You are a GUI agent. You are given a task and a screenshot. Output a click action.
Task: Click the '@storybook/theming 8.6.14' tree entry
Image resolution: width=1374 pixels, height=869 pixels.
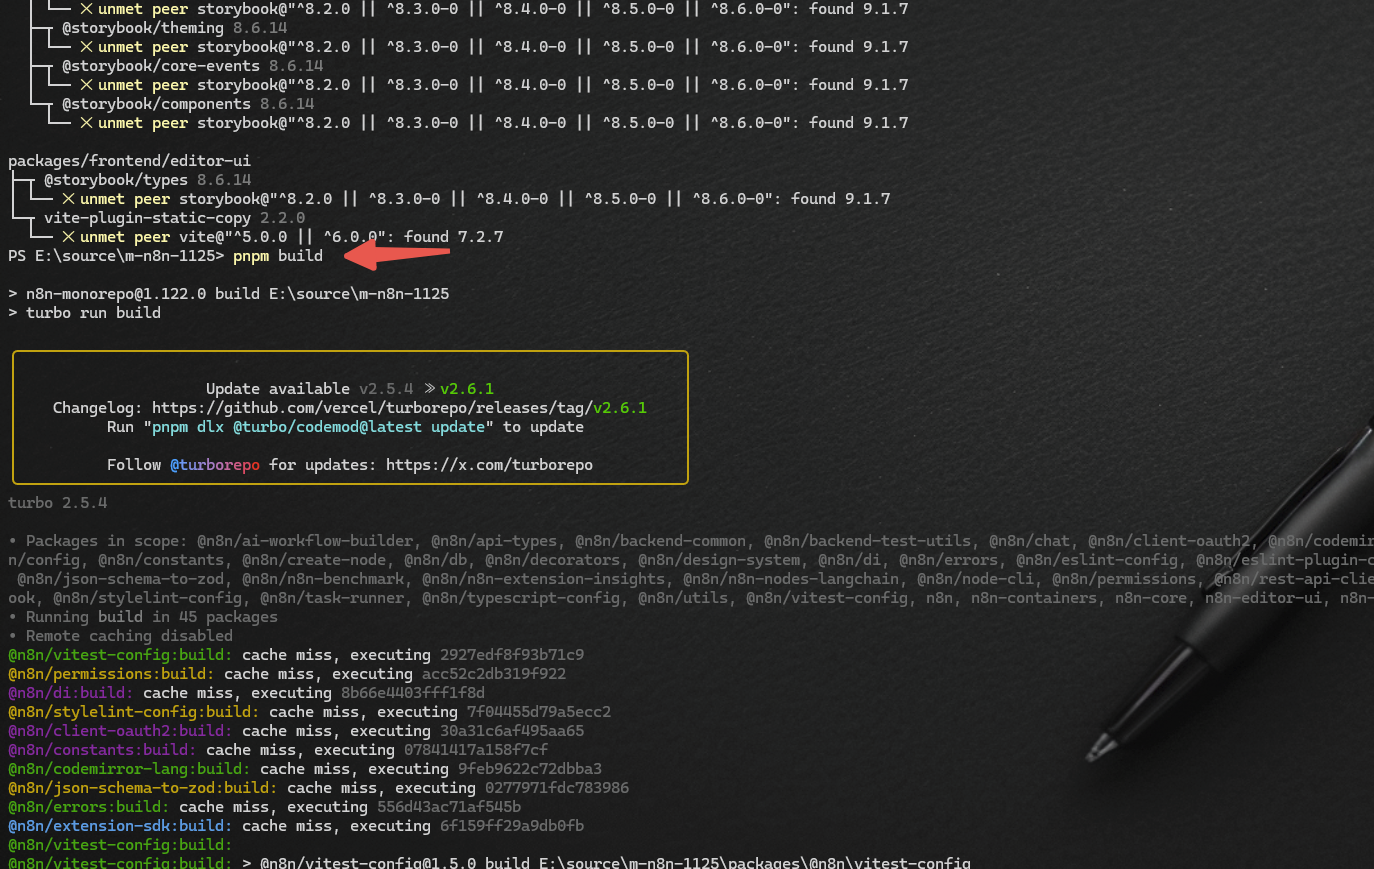click(174, 28)
